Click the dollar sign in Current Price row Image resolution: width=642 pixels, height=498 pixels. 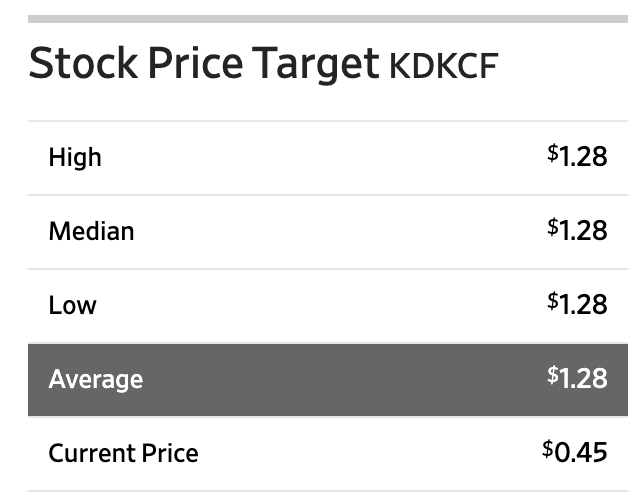(548, 448)
